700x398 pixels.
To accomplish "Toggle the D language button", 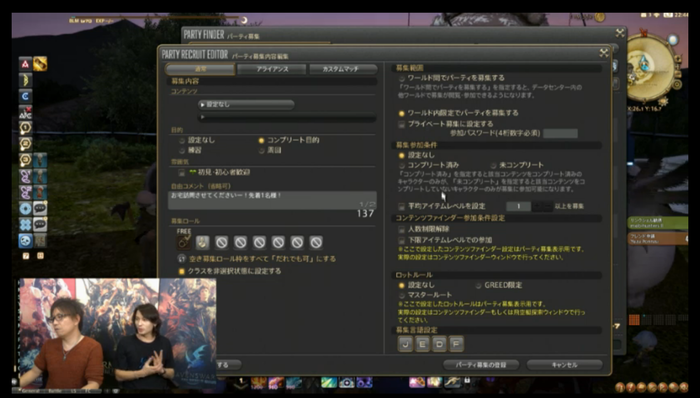I will (439, 344).
